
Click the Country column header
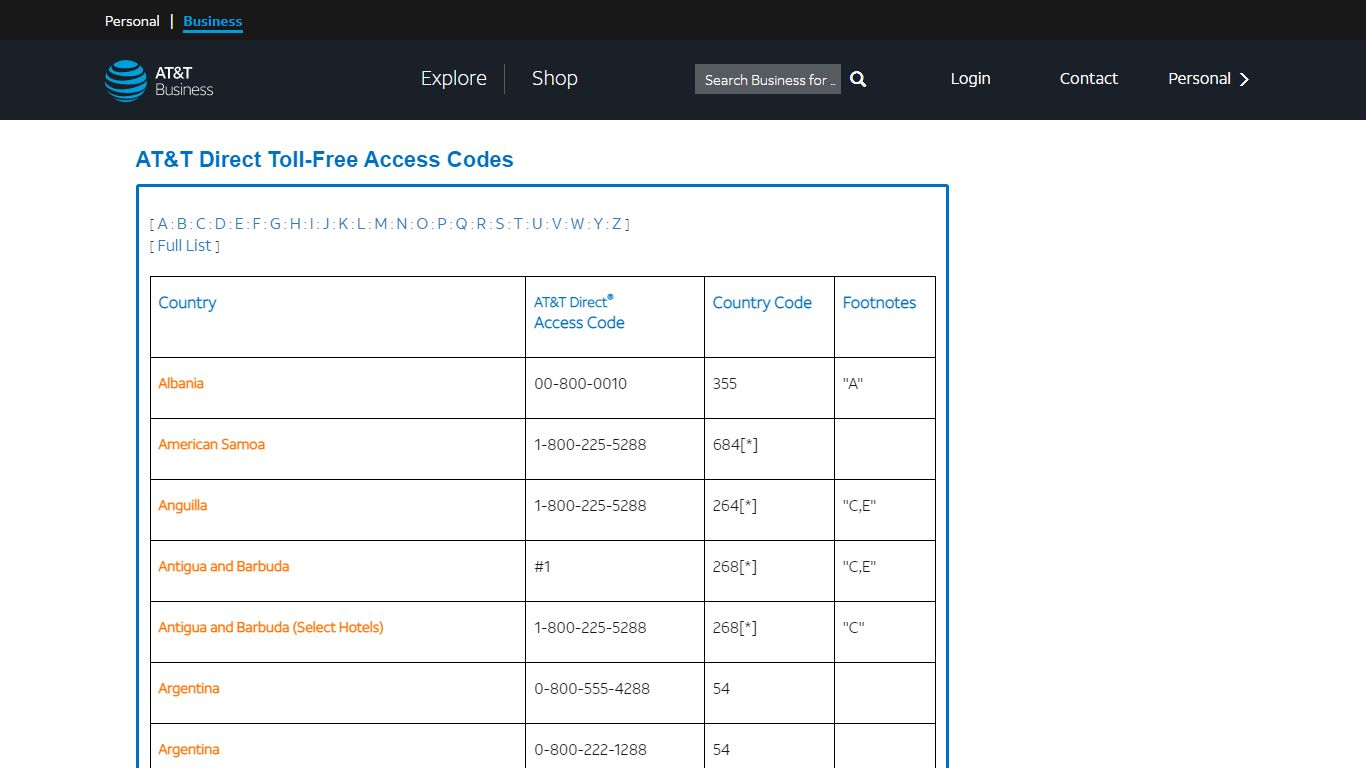[187, 302]
